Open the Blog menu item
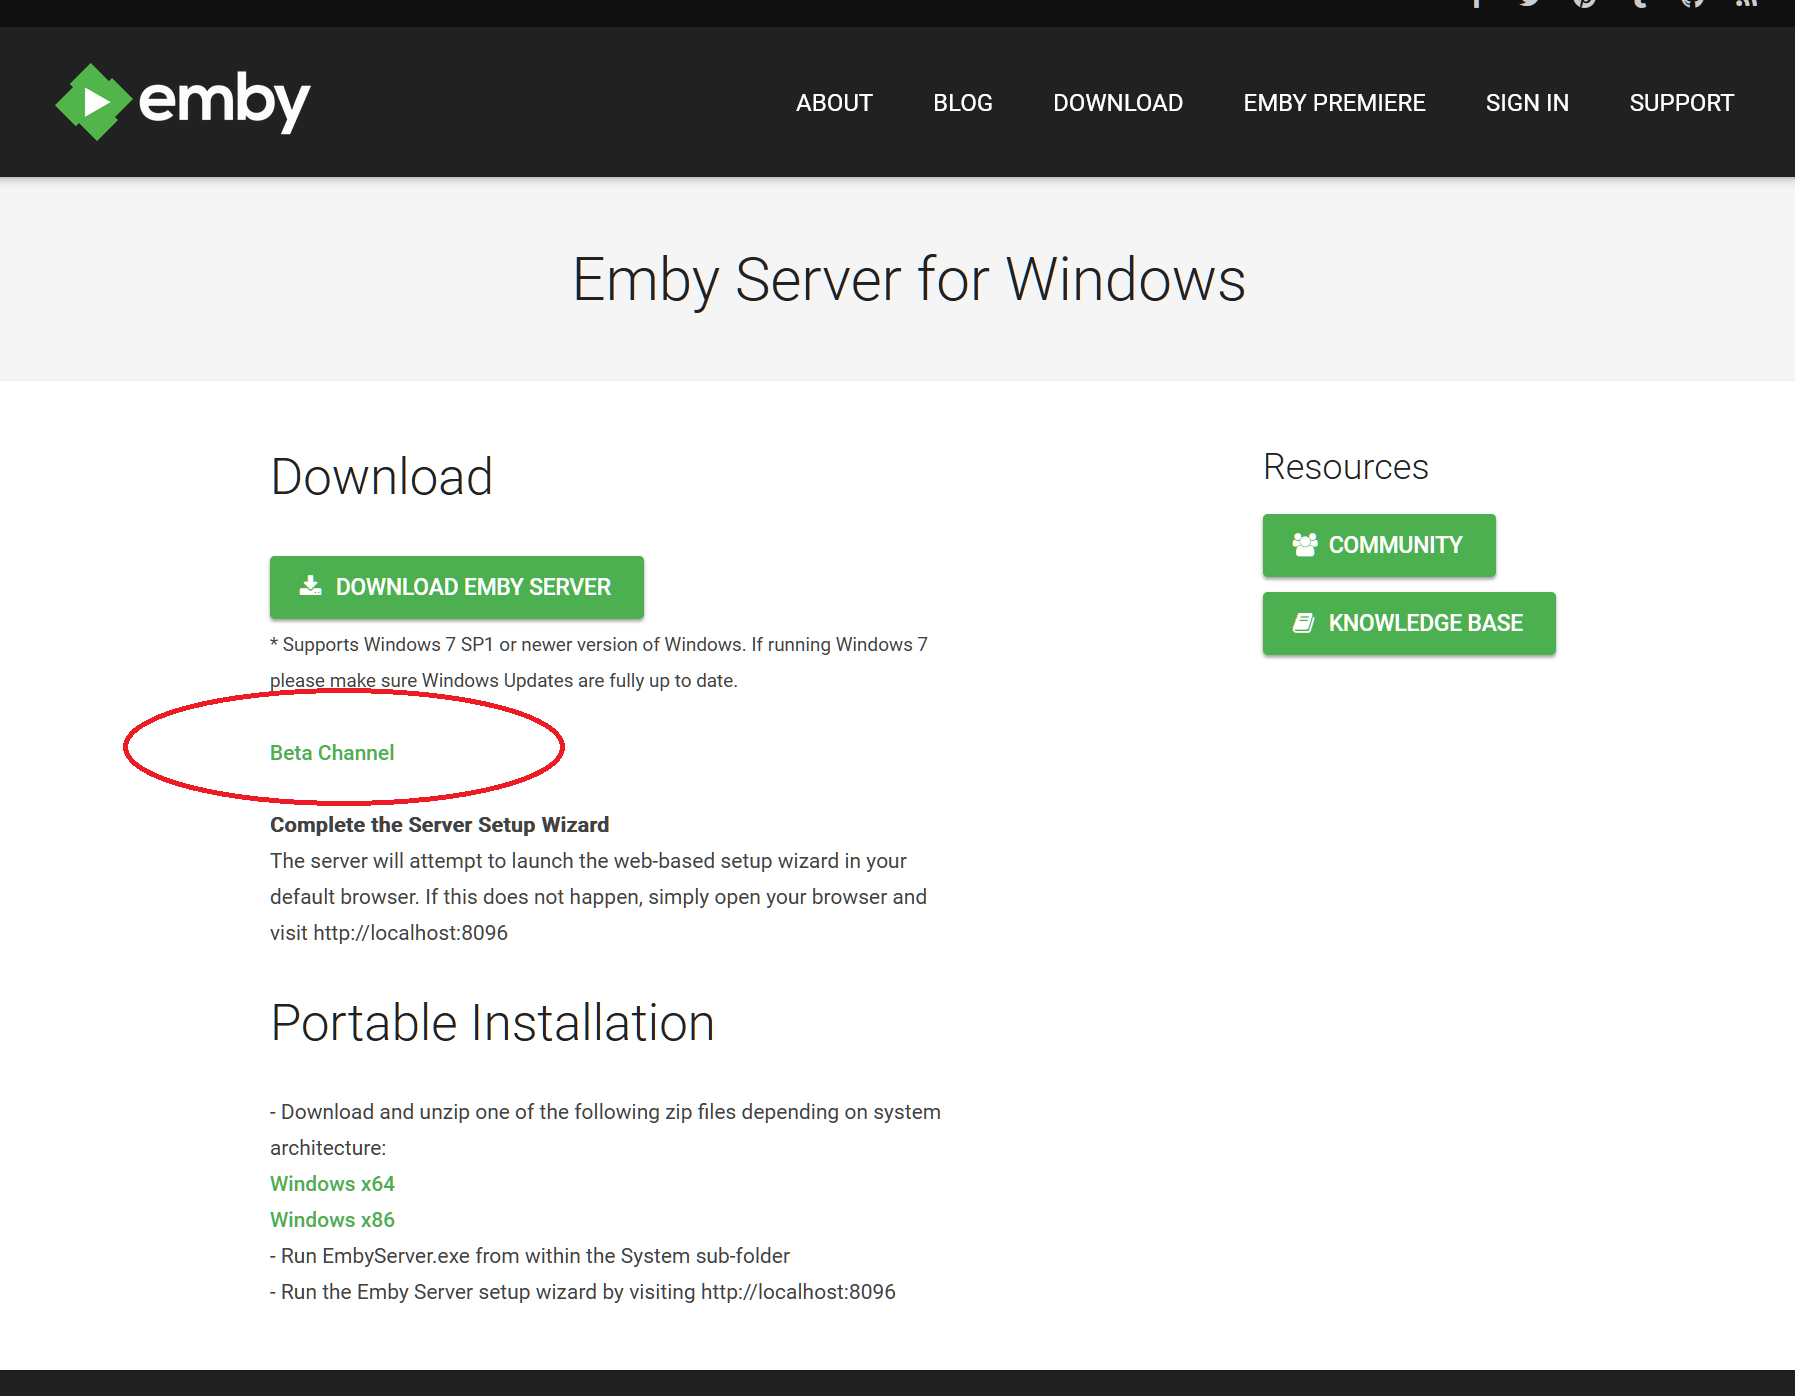The image size is (1795, 1396). pyautogui.click(x=962, y=103)
